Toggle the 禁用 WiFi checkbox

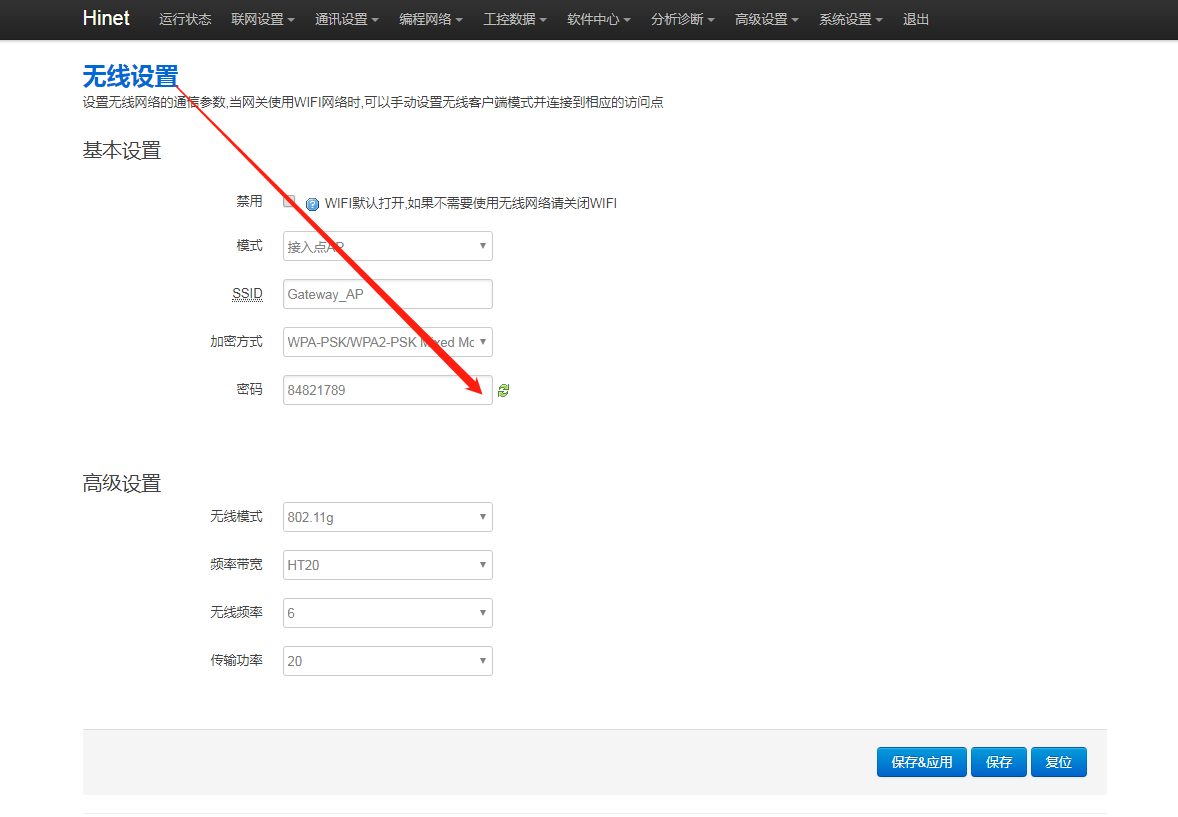[x=290, y=201]
